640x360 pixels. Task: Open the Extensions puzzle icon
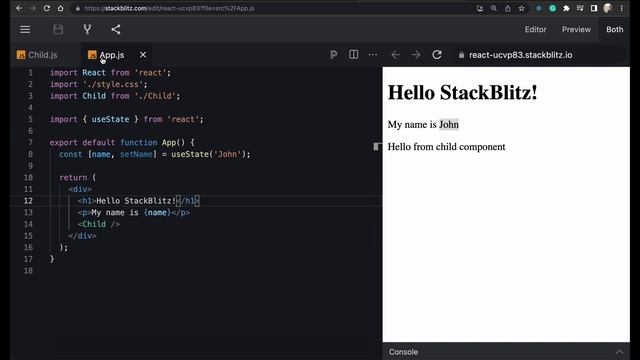(566, 8)
